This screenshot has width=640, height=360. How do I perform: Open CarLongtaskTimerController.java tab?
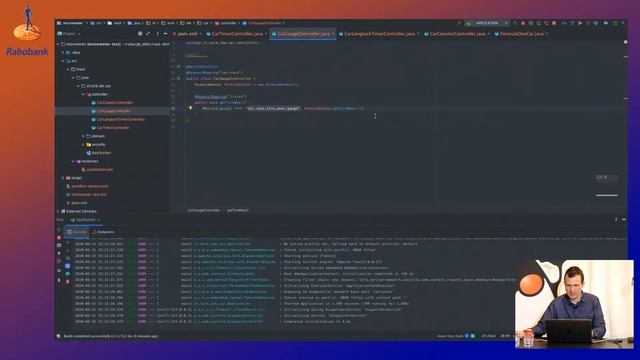click(x=379, y=34)
